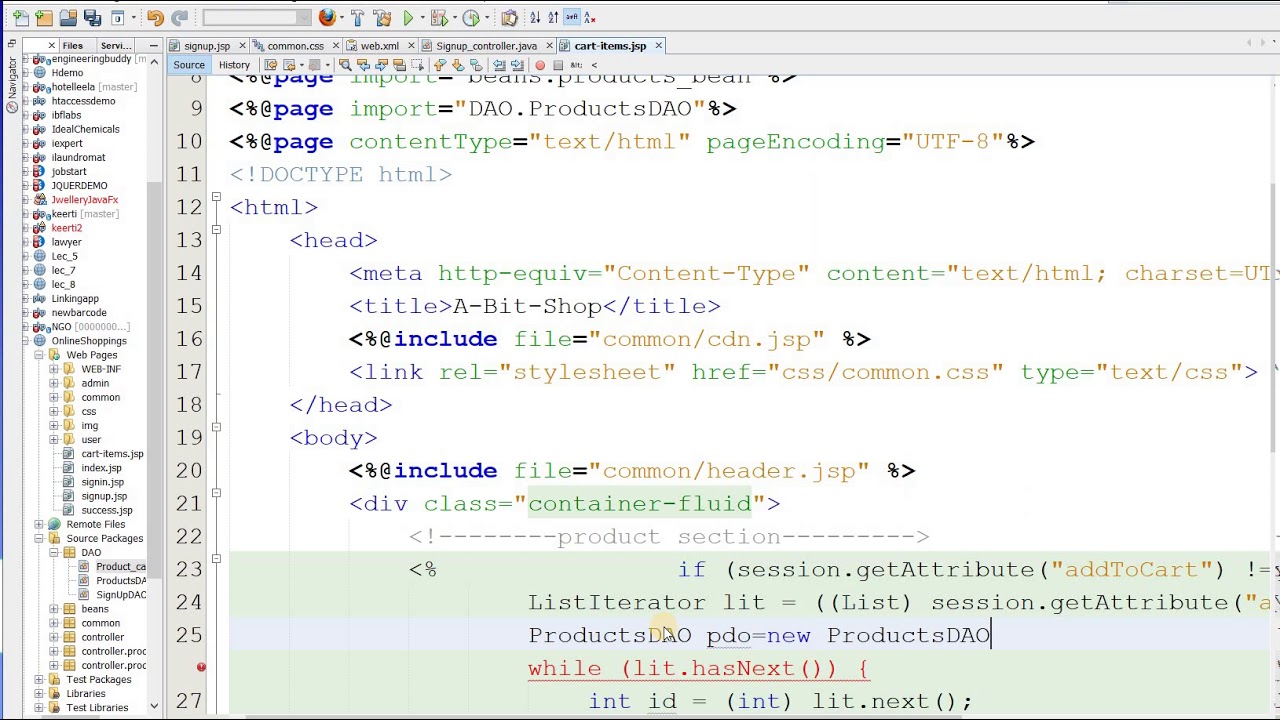This screenshot has height=720, width=1280.
Task: Click the Profile Project clock icon
Action: tap(470, 18)
